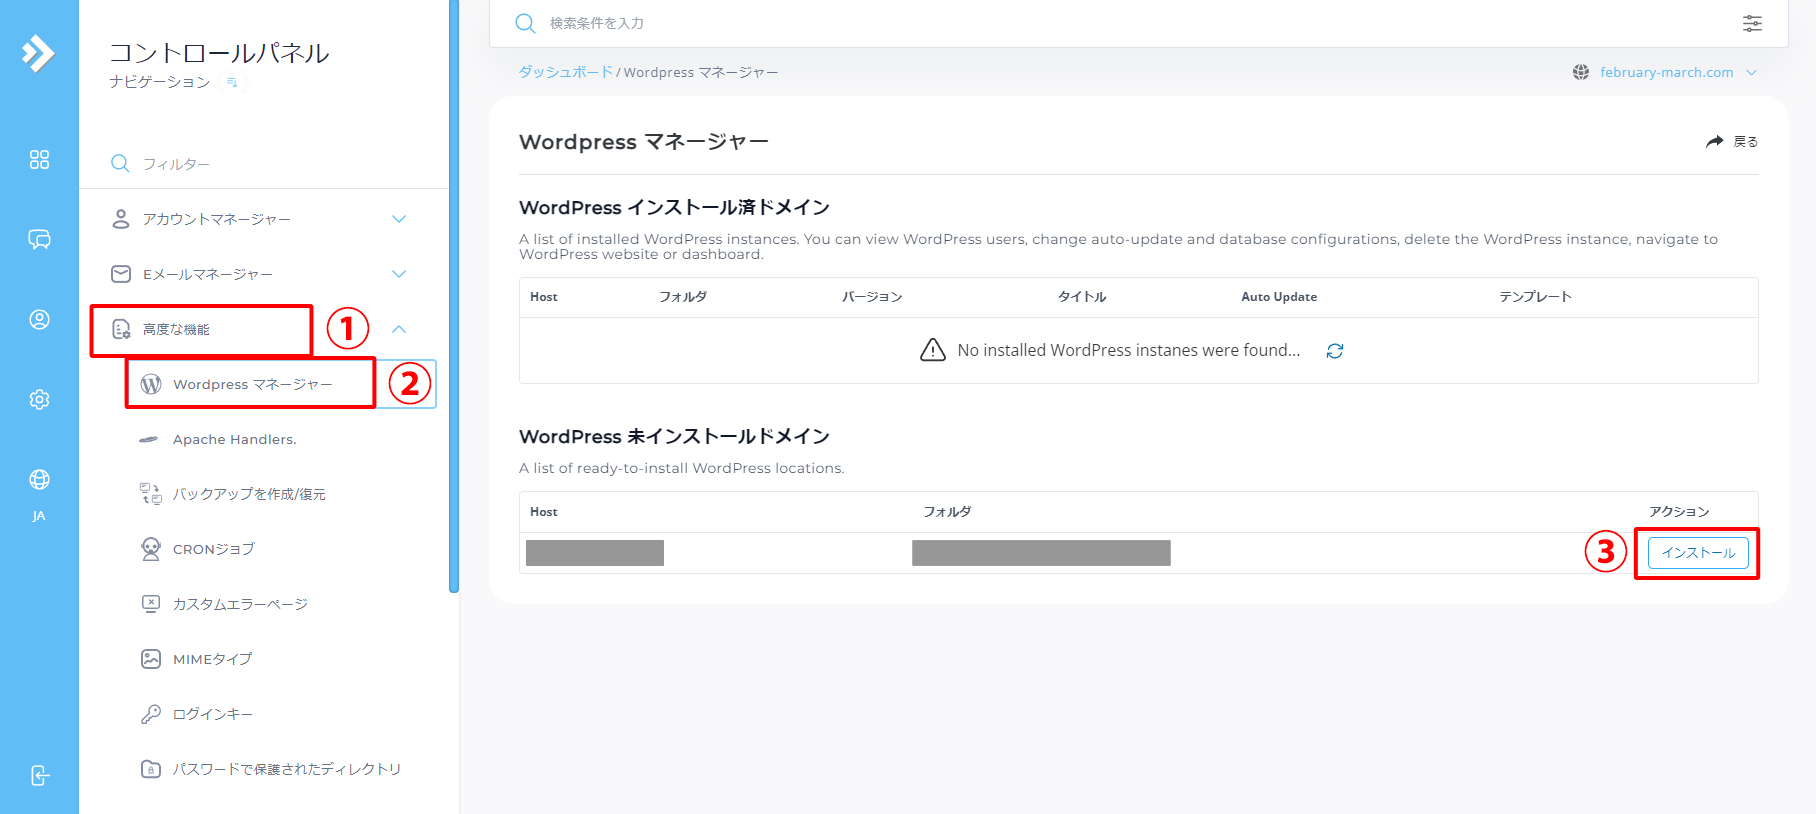This screenshot has width=1816, height=814.
Task: Open february-march.com domain dropdown
Action: (1665, 72)
